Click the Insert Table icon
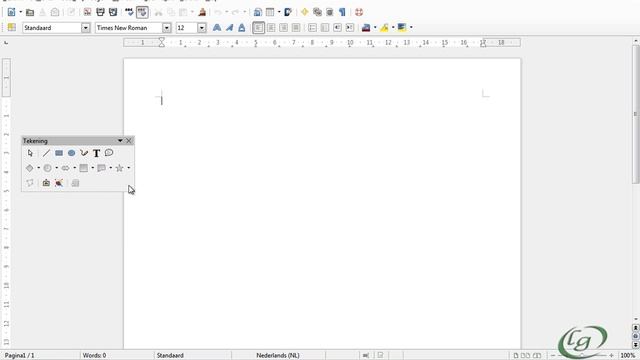 [270, 12]
